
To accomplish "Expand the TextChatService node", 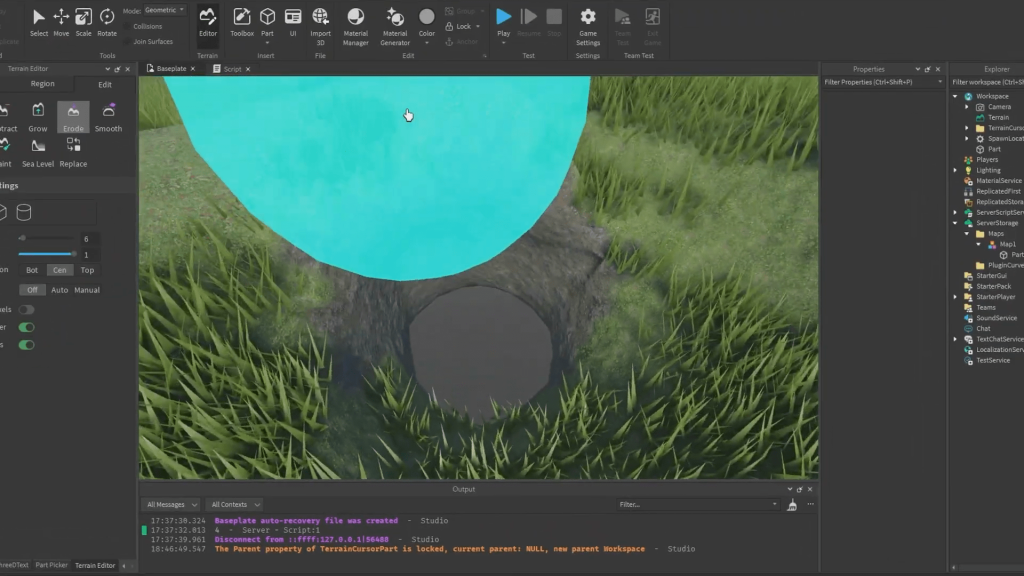I will (955, 339).
